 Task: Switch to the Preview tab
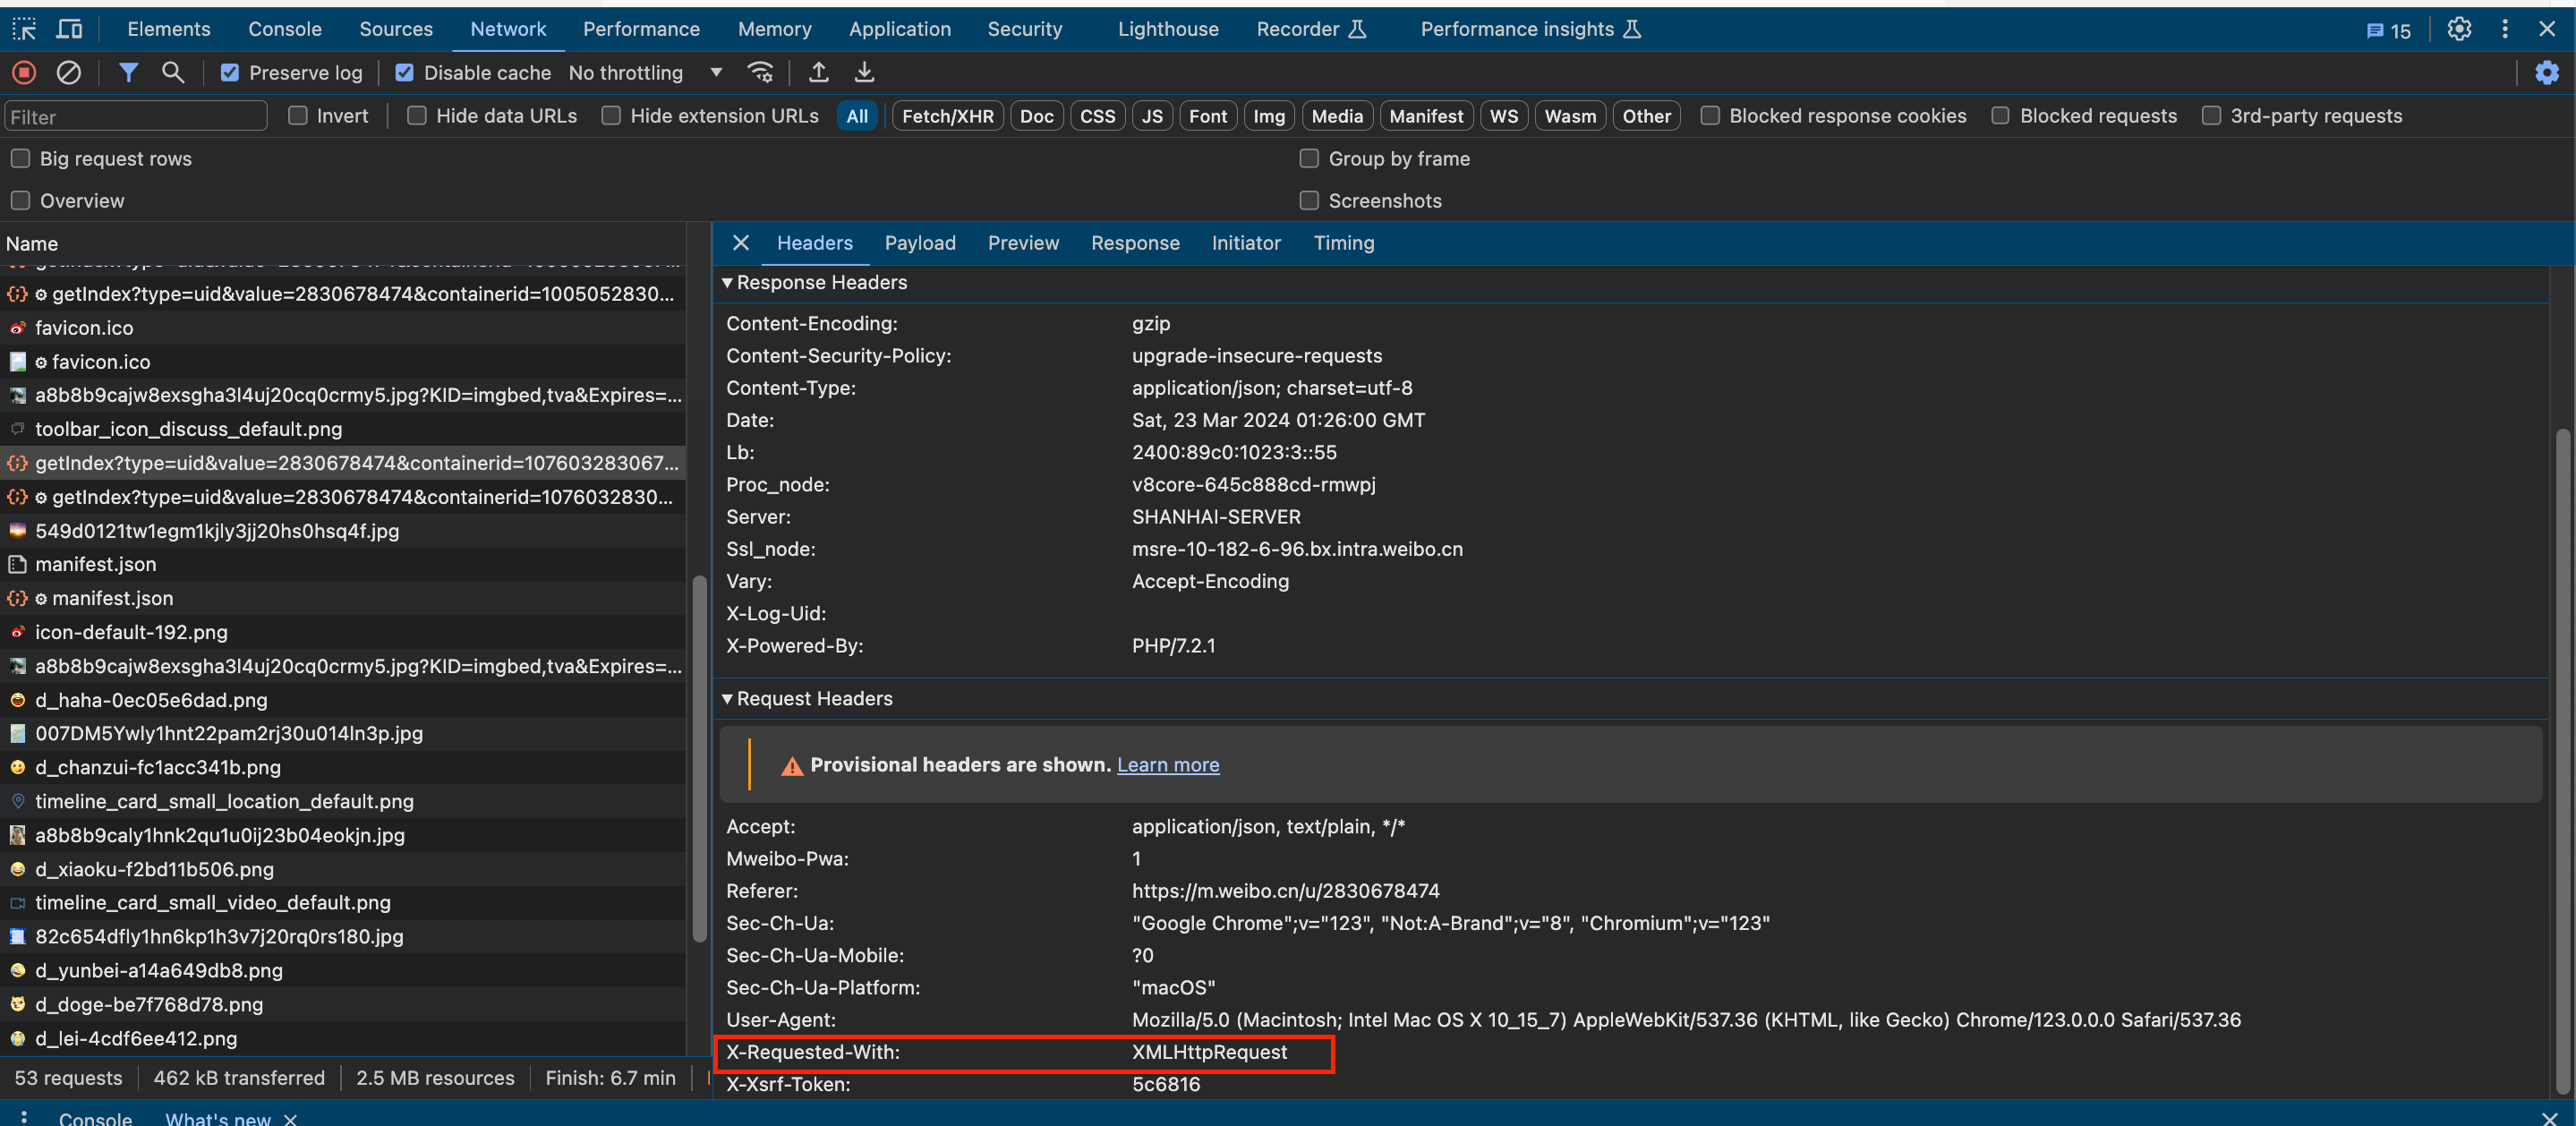point(1023,243)
